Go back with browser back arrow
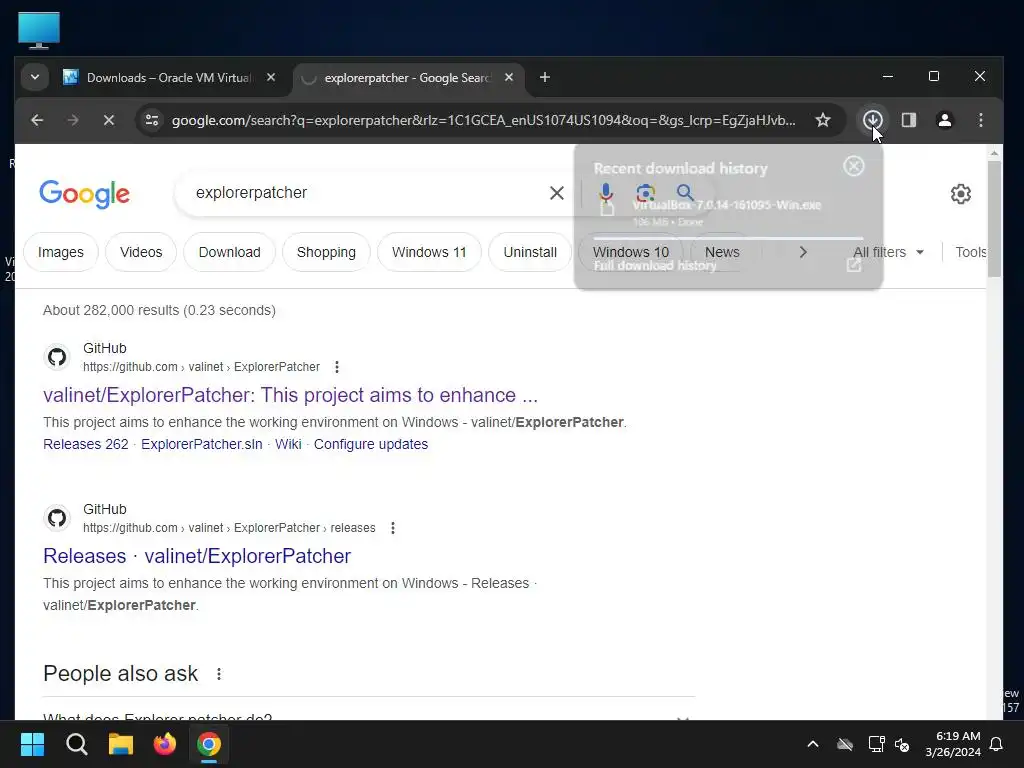The image size is (1024, 768). (37, 120)
